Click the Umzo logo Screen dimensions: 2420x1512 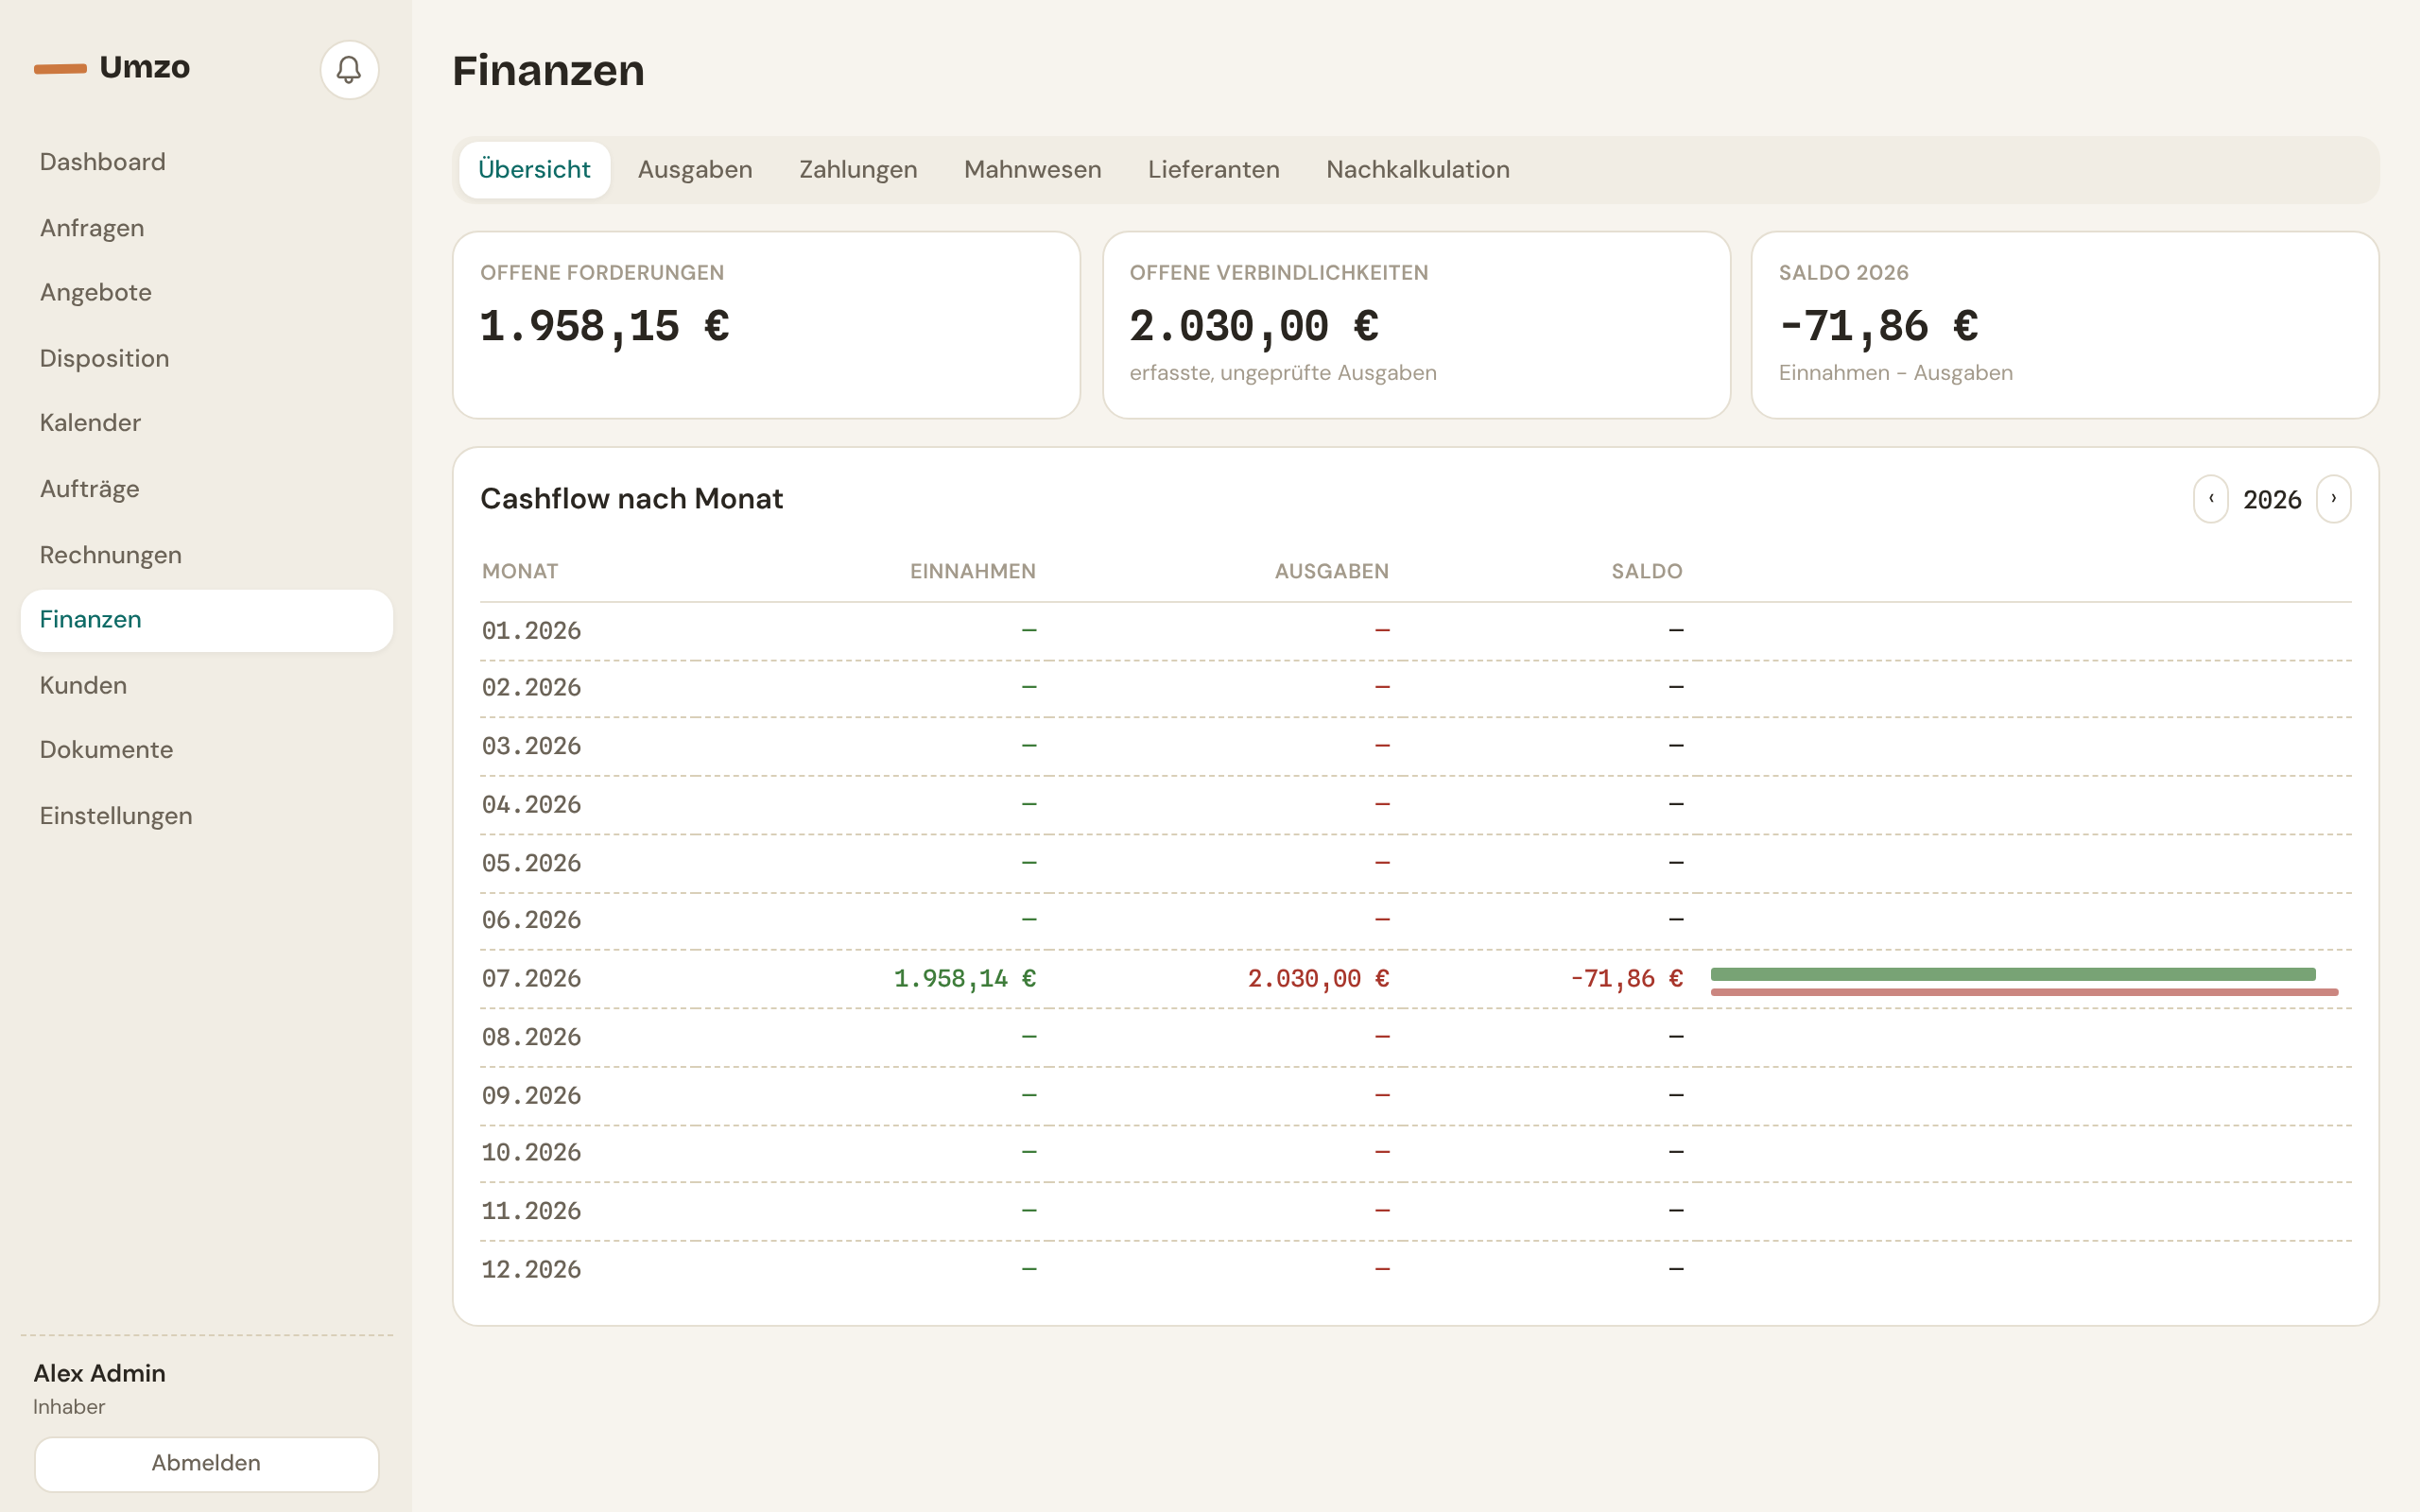[112, 67]
